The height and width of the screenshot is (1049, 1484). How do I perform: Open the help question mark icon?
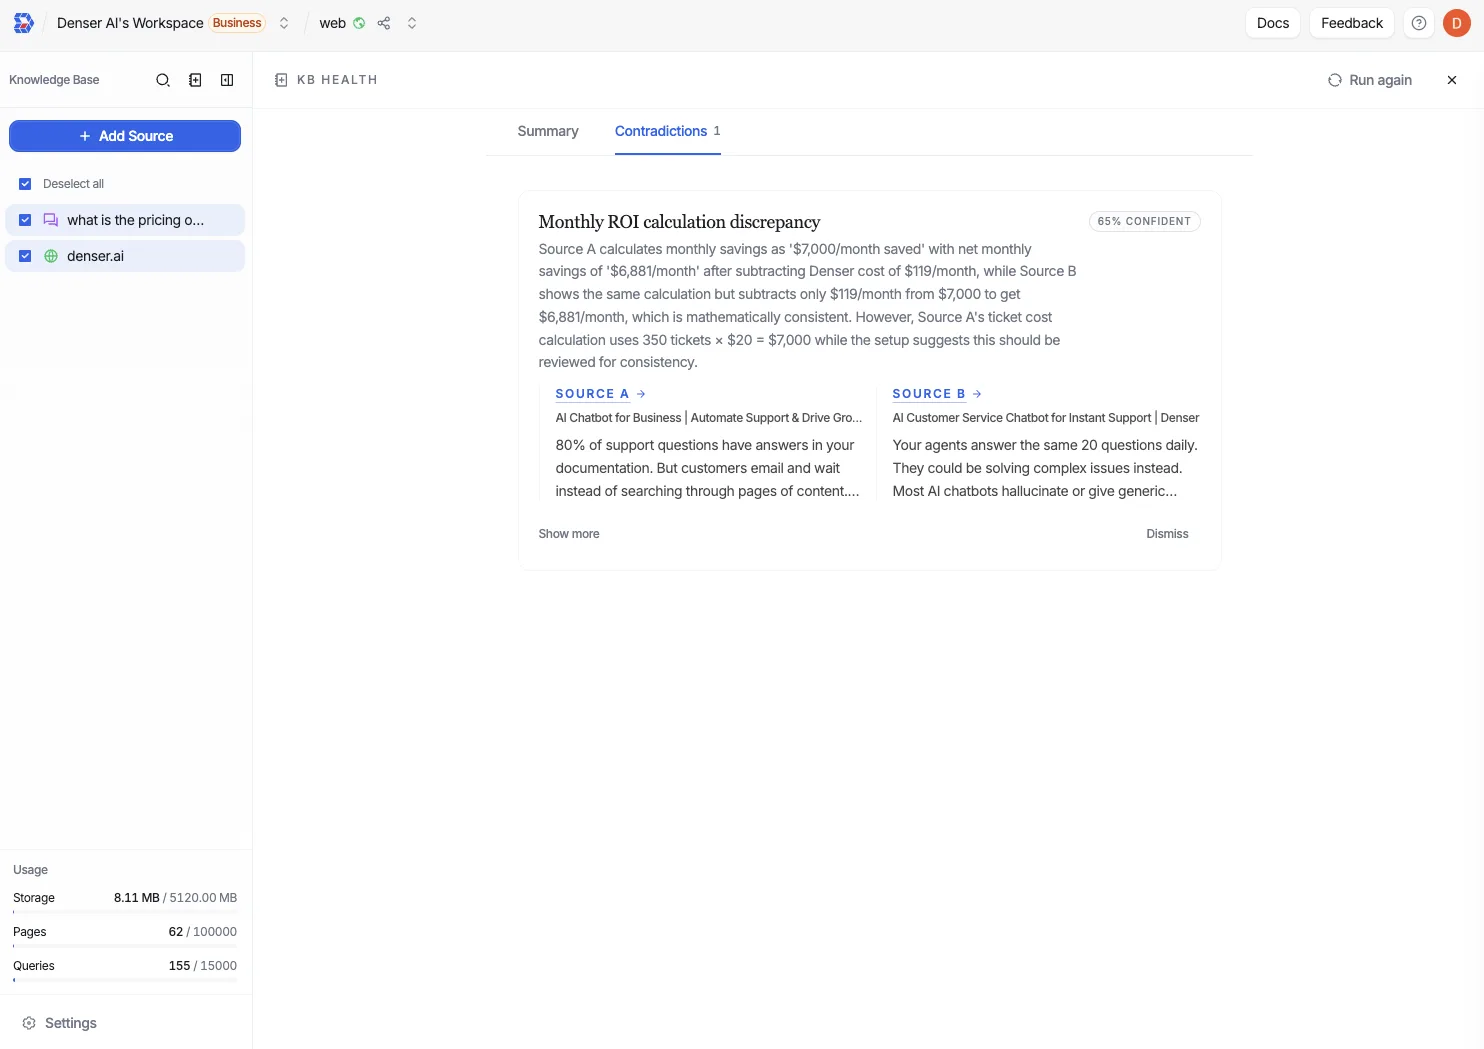click(1419, 23)
